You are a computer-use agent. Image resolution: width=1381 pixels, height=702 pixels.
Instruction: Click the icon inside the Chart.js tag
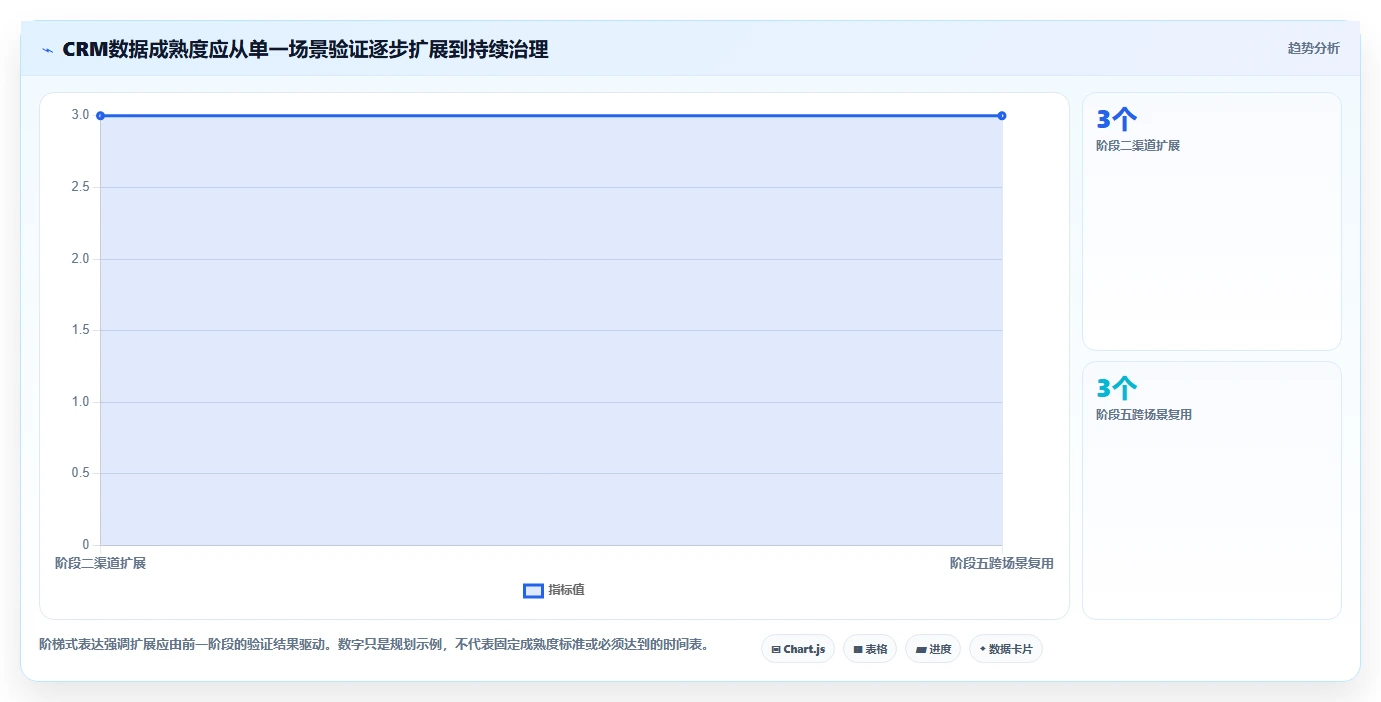click(776, 650)
